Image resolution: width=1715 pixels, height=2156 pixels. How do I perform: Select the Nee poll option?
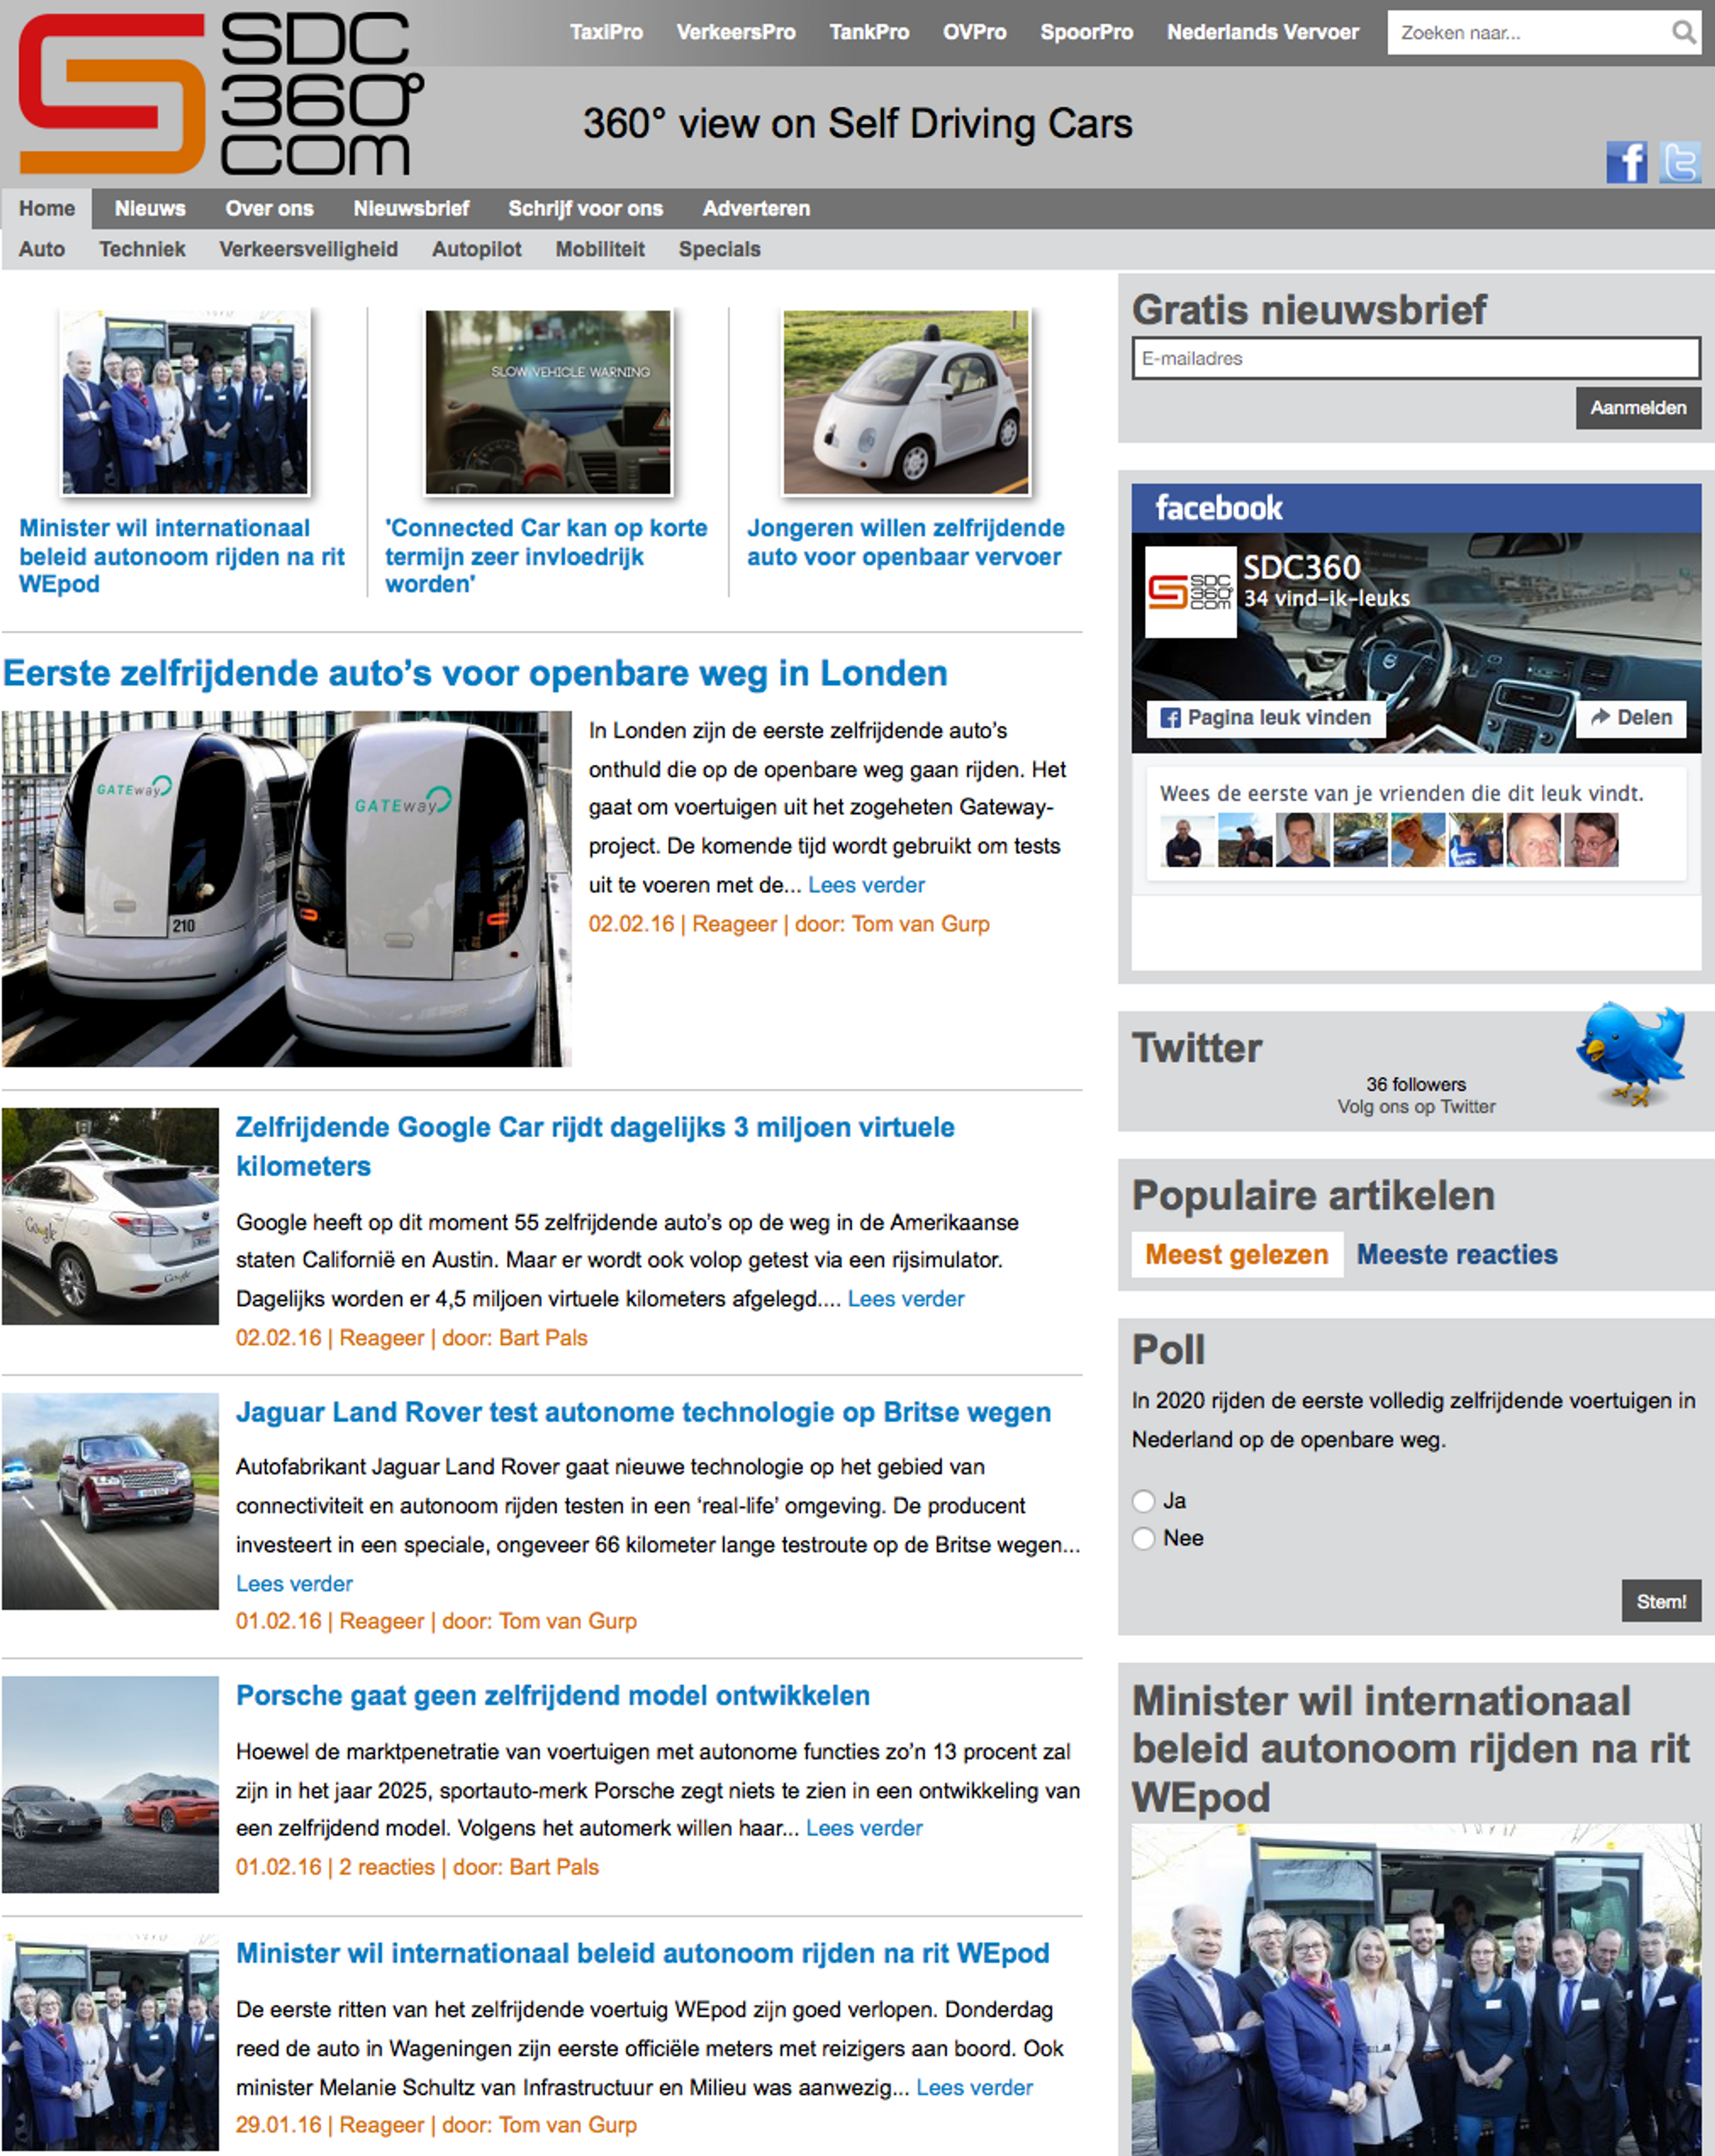1144,1538
